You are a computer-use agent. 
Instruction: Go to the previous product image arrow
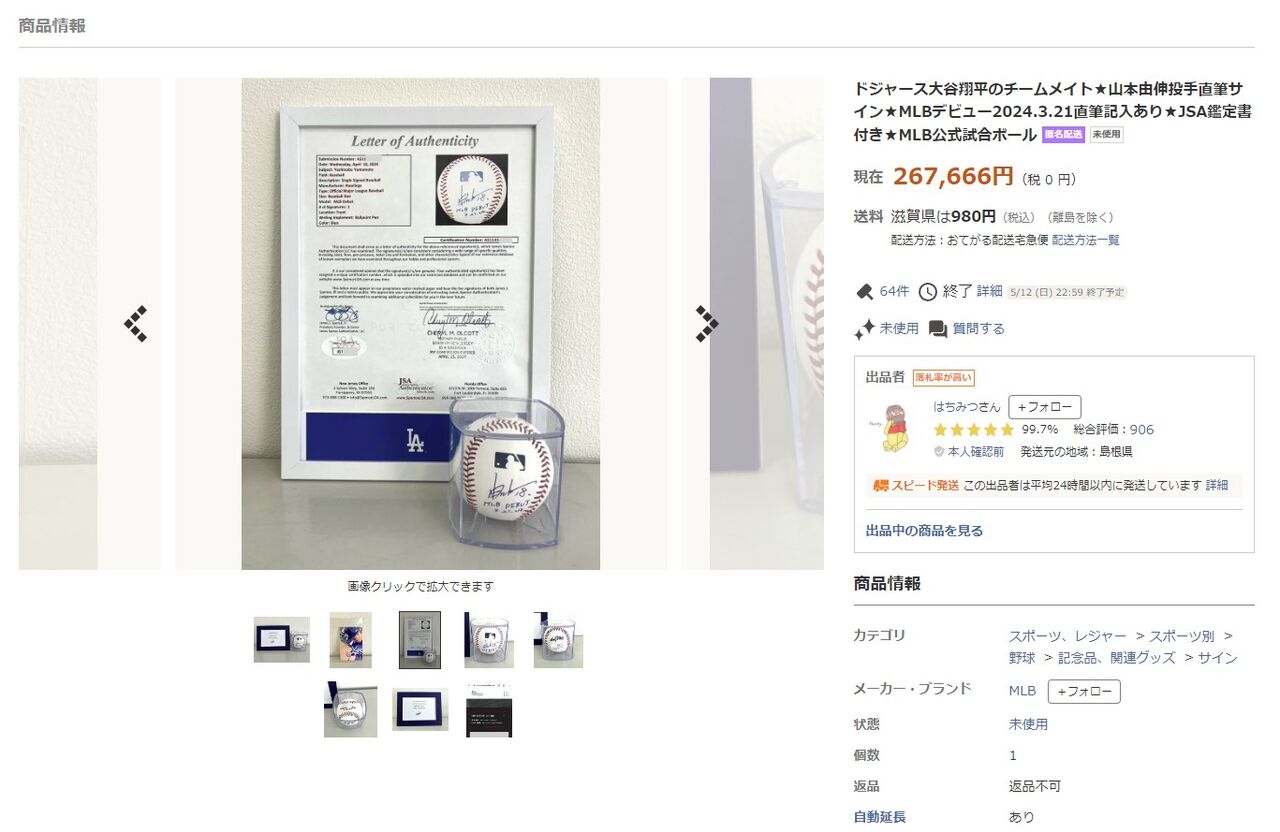click(x=136, y=323)
